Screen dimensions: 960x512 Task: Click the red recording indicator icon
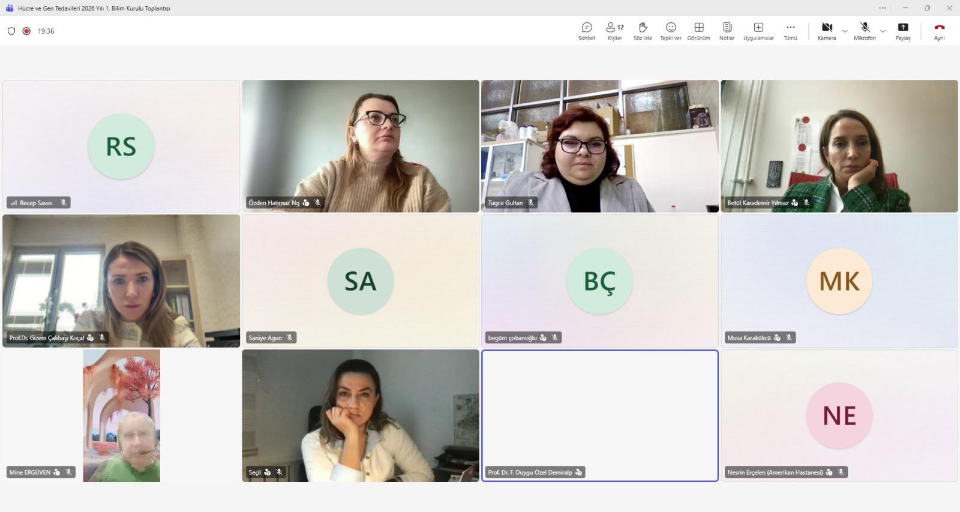click(26, 31)
